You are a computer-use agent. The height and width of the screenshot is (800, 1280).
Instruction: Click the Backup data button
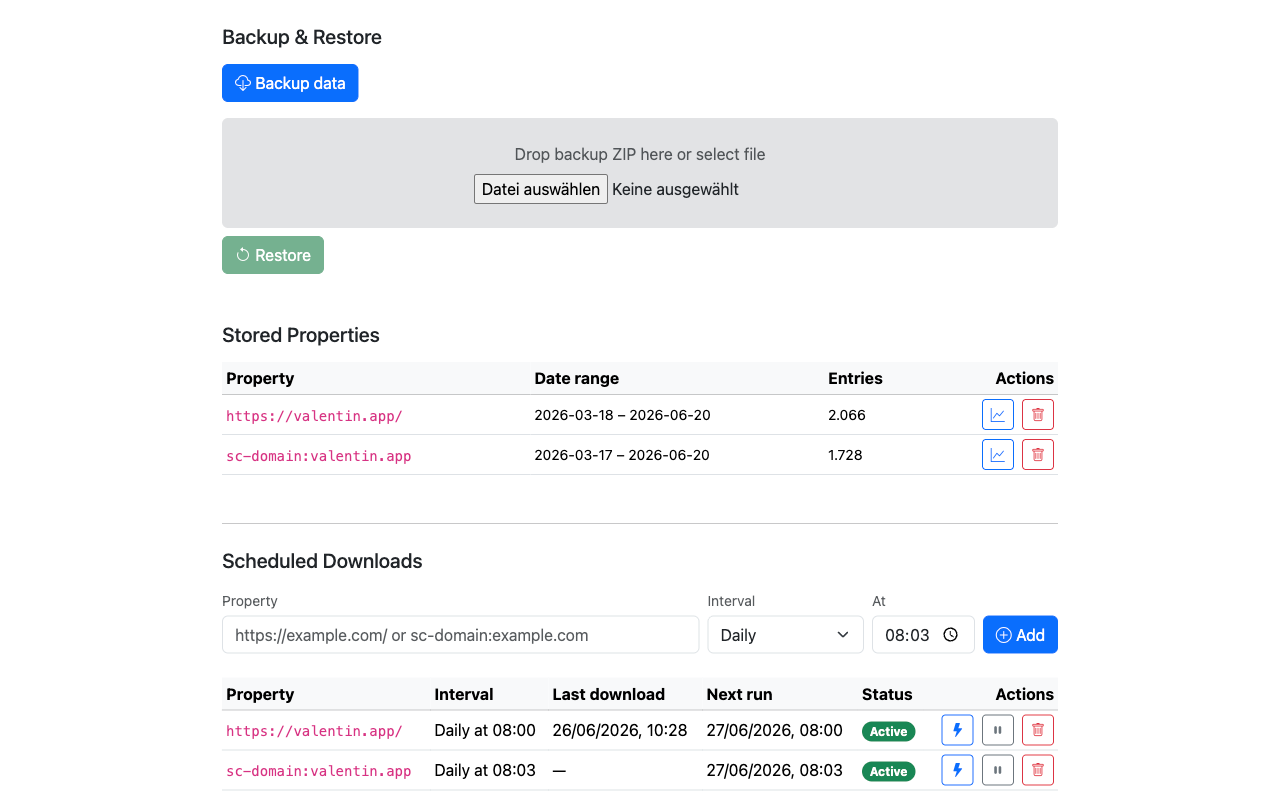tap(290, 83)
